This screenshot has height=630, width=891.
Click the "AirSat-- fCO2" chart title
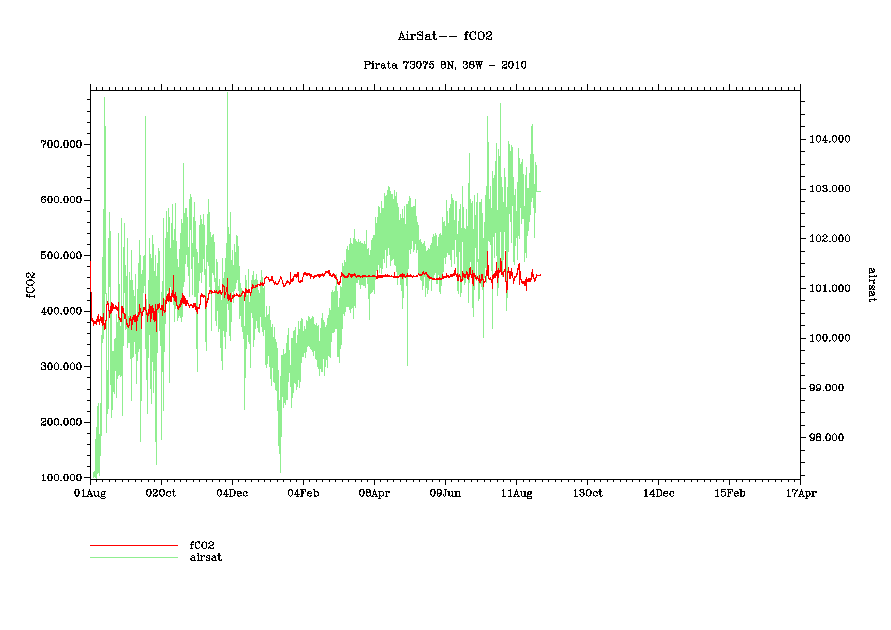[445, 36]
